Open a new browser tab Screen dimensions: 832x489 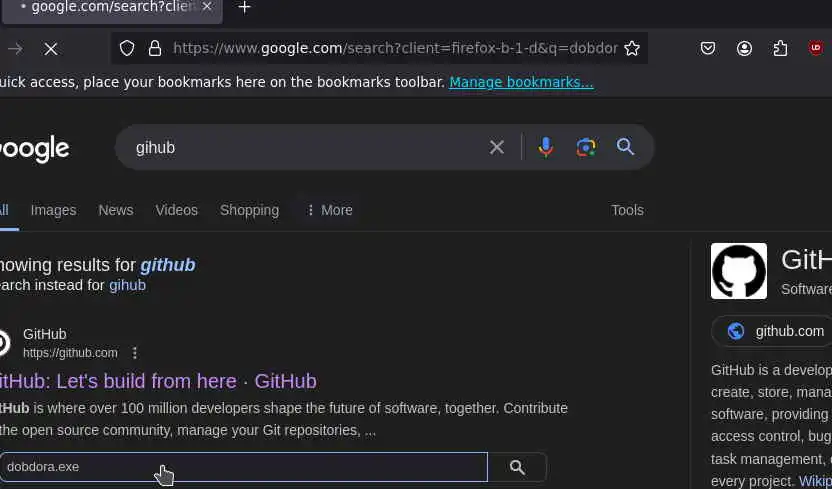click(x=244, y=7)
